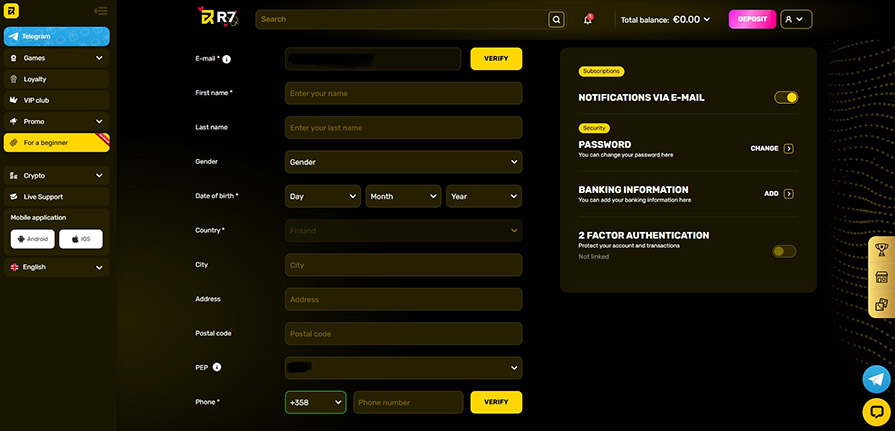Click the R7 logo

coord(219,17)
